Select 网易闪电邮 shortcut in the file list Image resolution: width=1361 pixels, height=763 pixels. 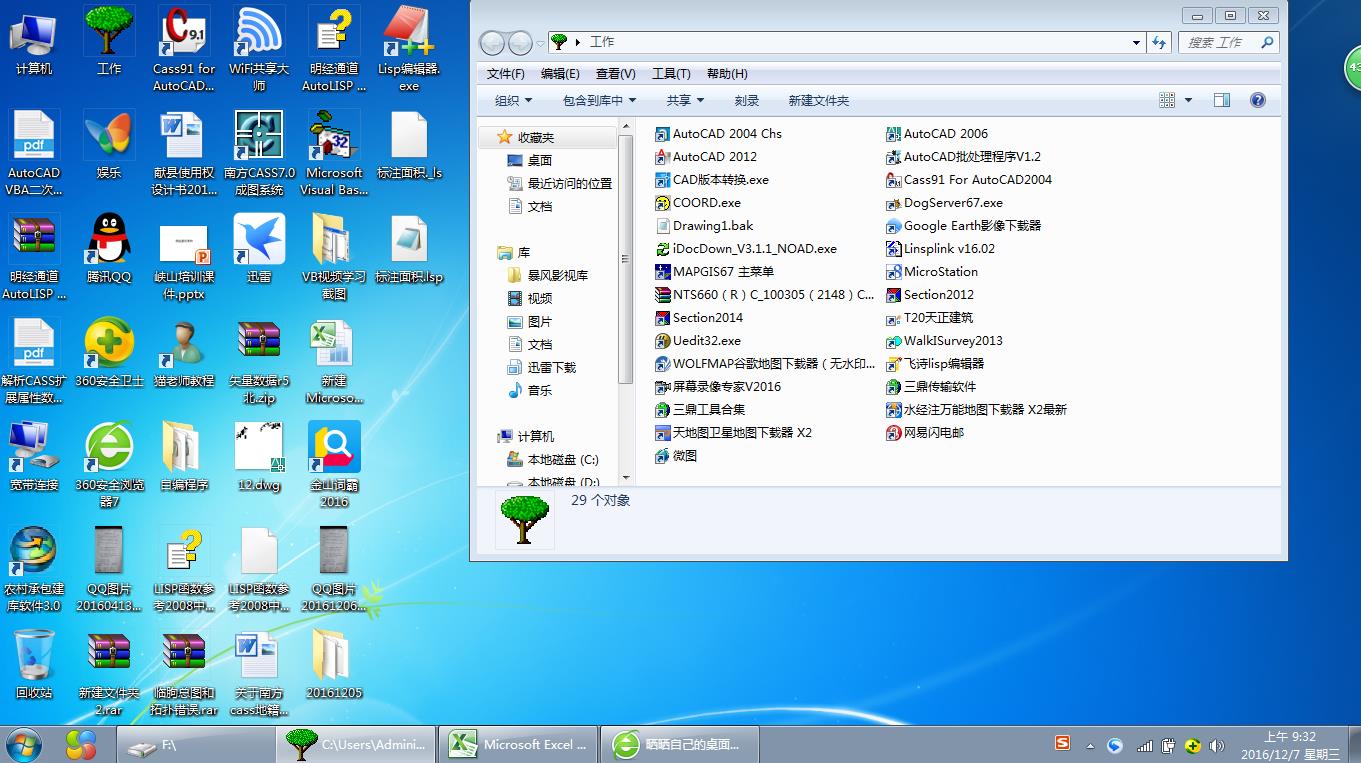coord(925,433)
